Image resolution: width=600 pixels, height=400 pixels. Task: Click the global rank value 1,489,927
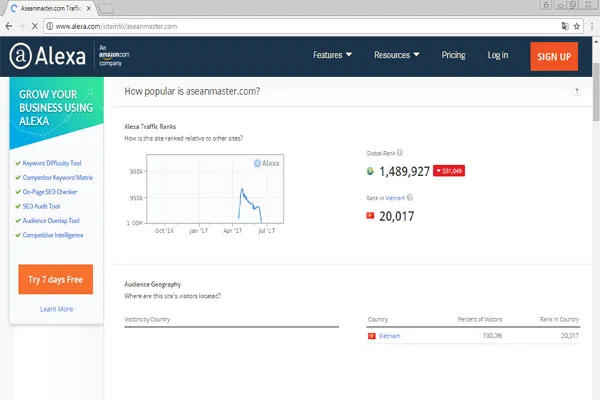click(x=404, y=171)
